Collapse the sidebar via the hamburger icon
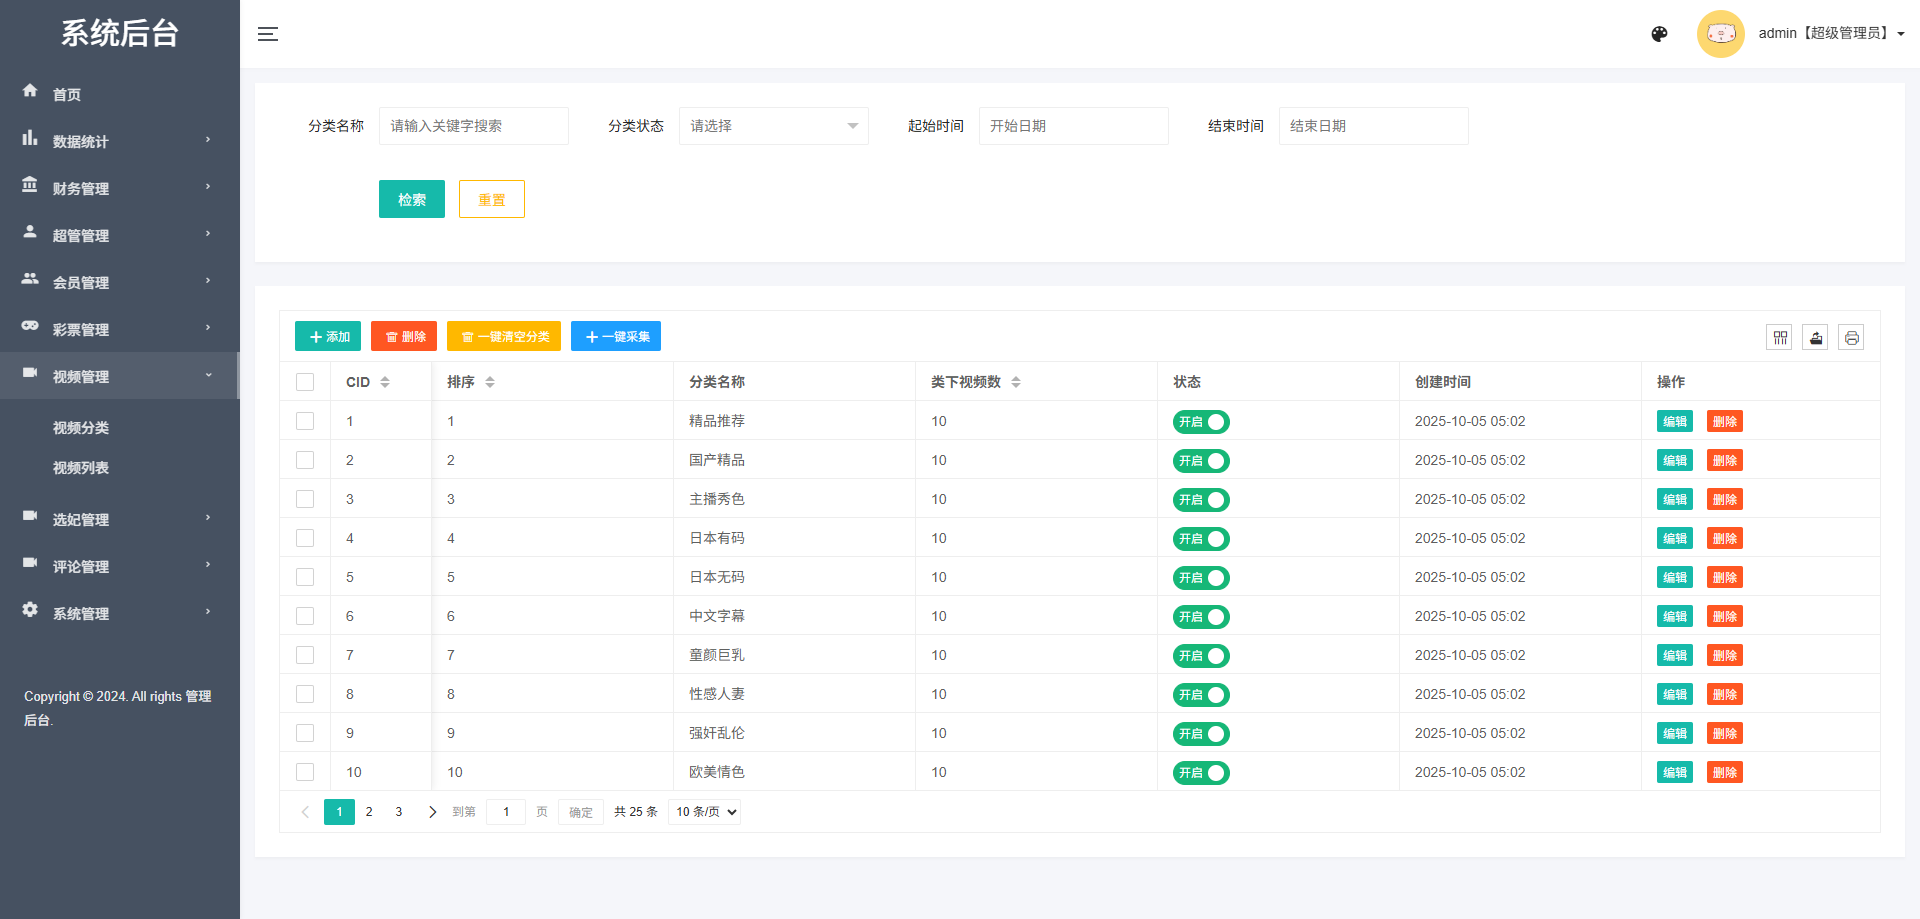Image resolution: width=1920 pixels, height=919 pixels. (268, 33)
